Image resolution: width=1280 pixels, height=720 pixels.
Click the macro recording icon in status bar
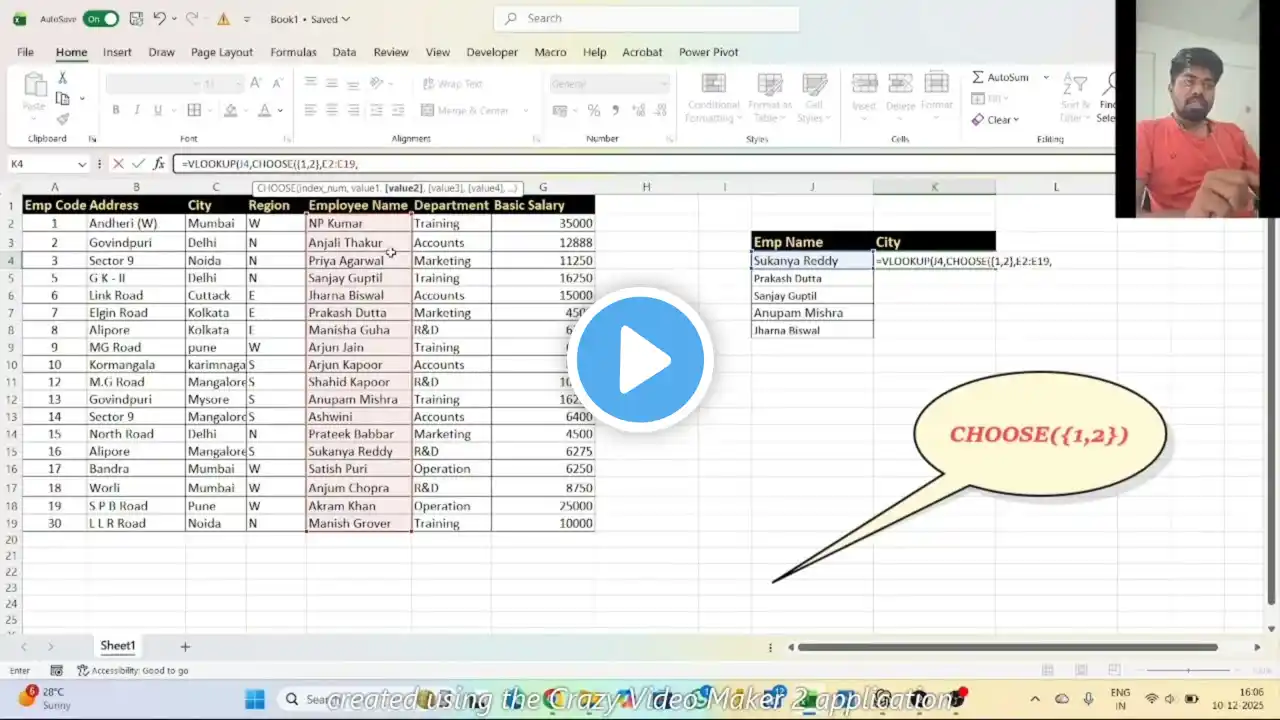point(58,671)
